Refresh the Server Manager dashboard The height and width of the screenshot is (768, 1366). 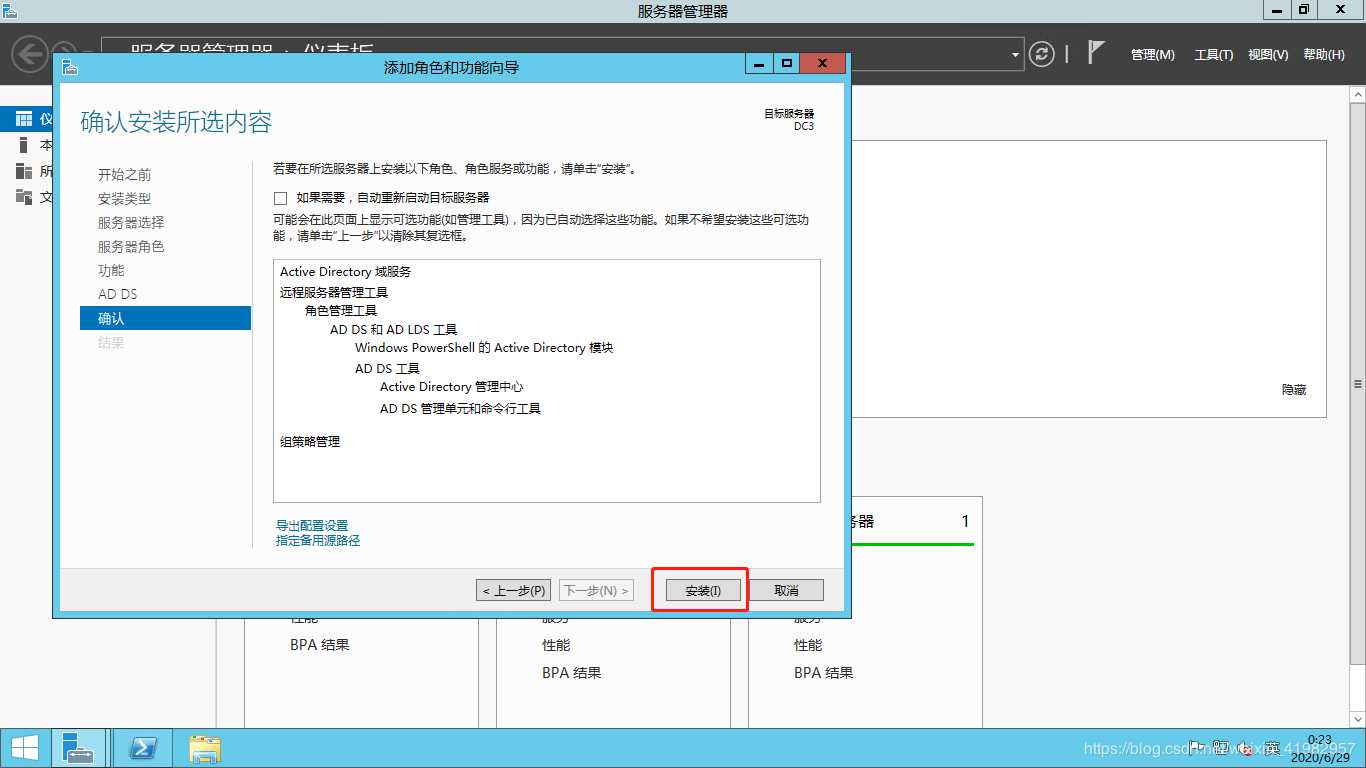(1042, 54)
